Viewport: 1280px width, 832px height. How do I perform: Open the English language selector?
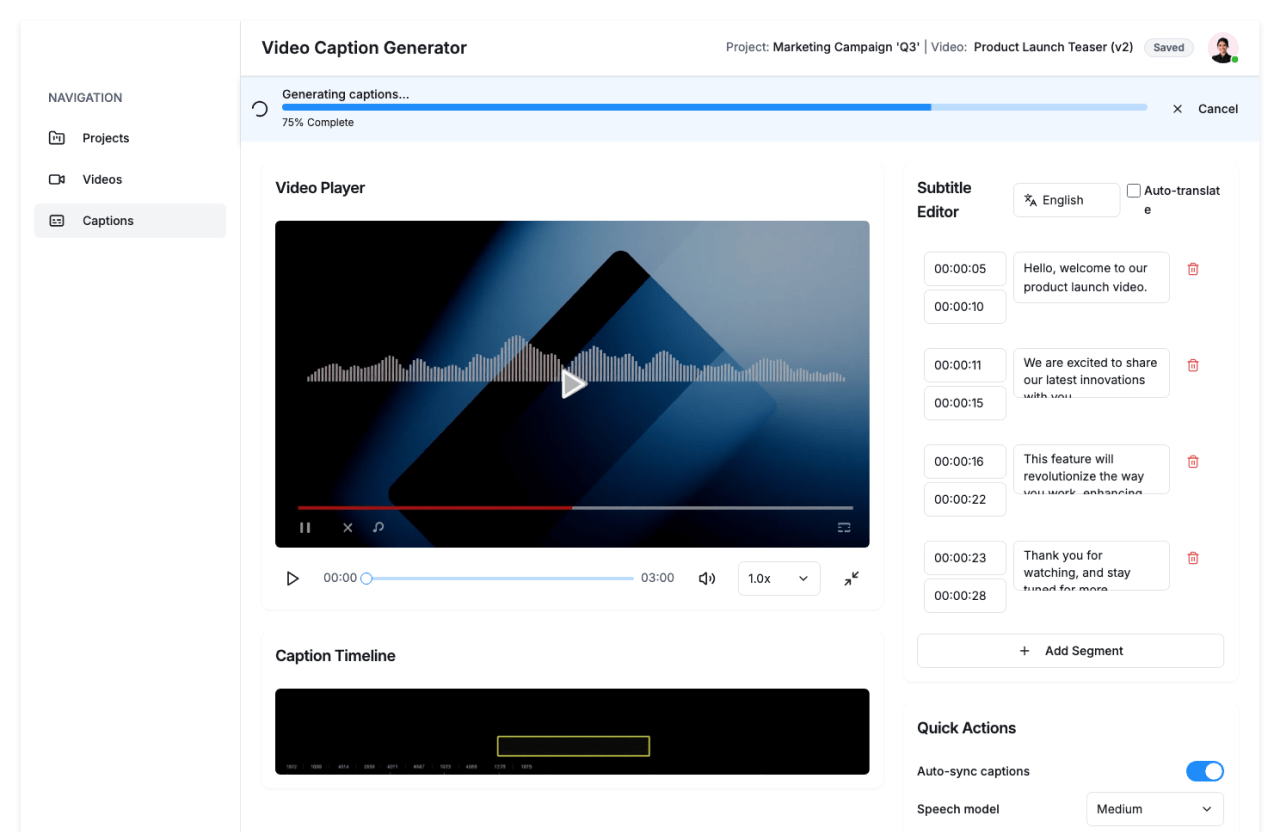[1066, 200]
